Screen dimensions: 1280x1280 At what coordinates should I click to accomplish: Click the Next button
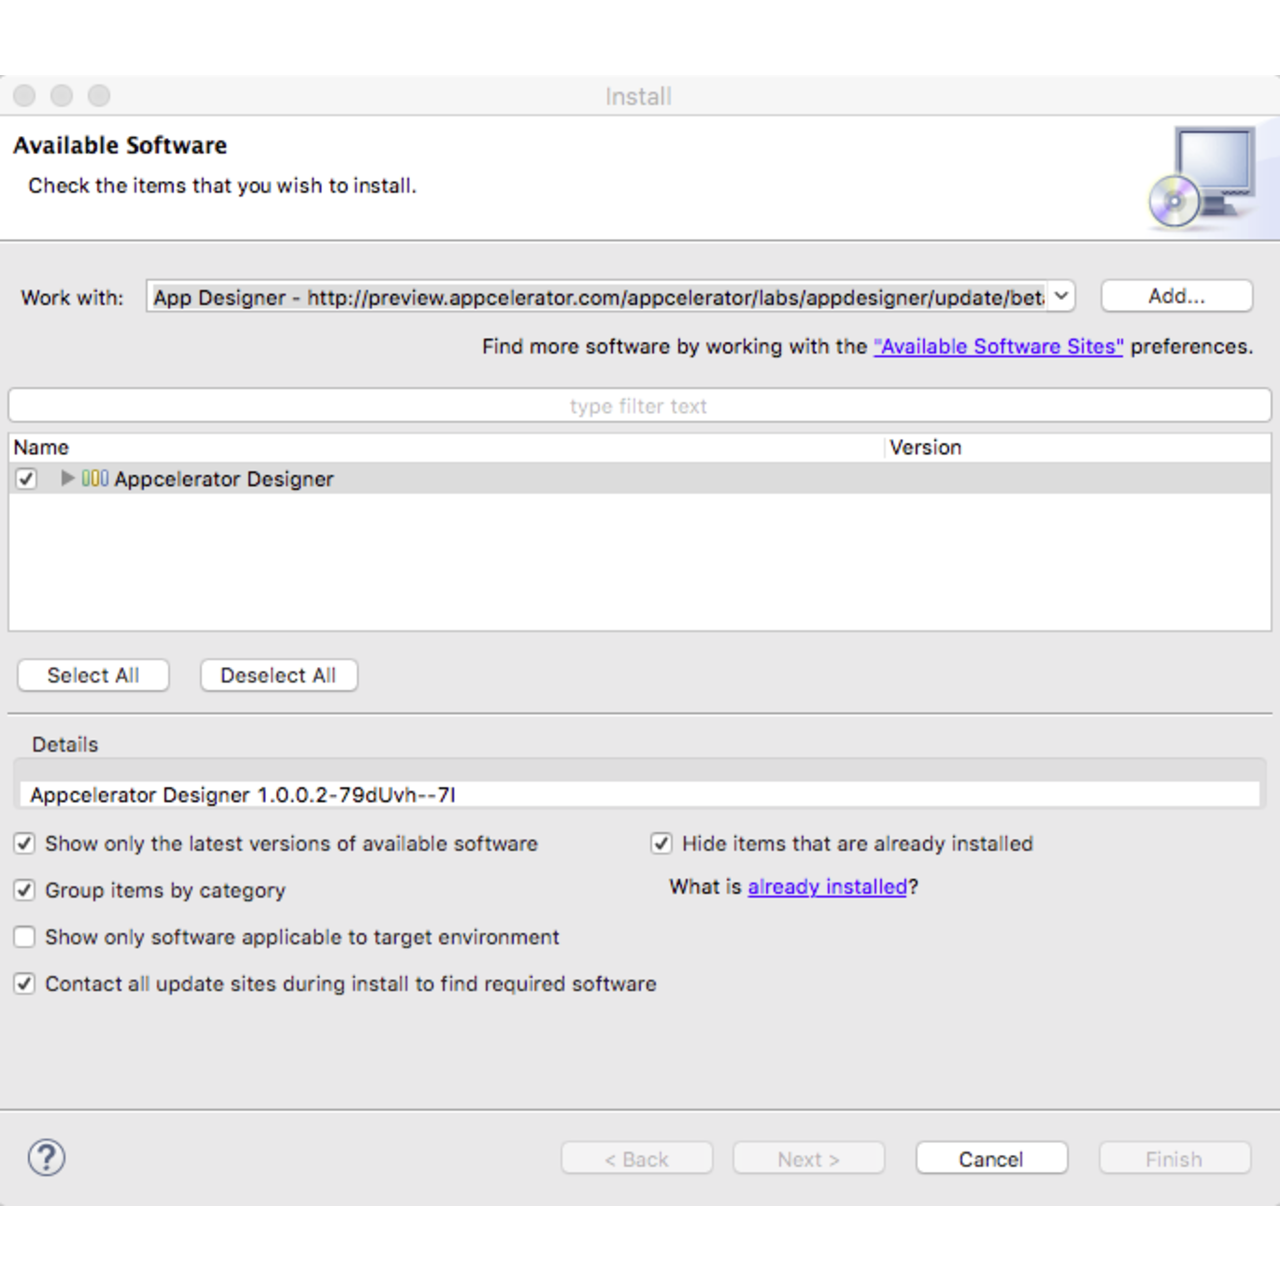tap(808, 1158)
